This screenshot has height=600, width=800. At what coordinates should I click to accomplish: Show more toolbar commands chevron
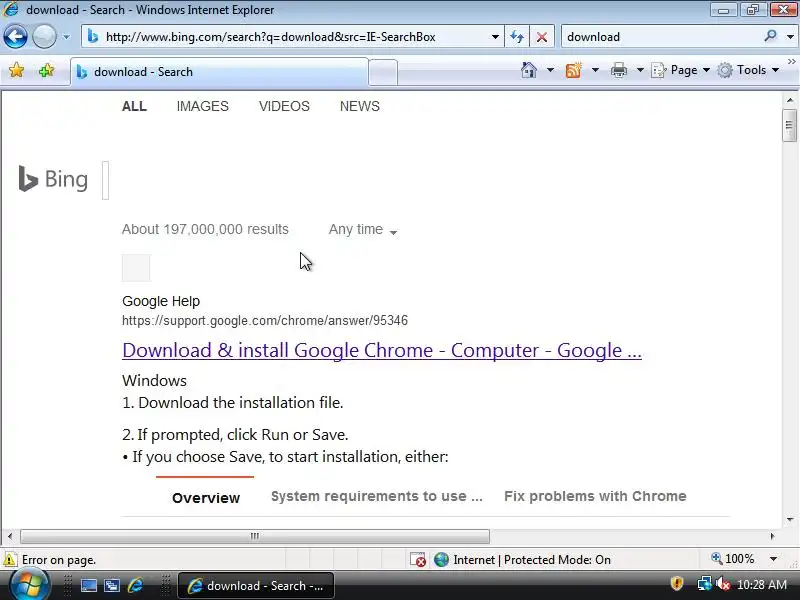point(791,61)
